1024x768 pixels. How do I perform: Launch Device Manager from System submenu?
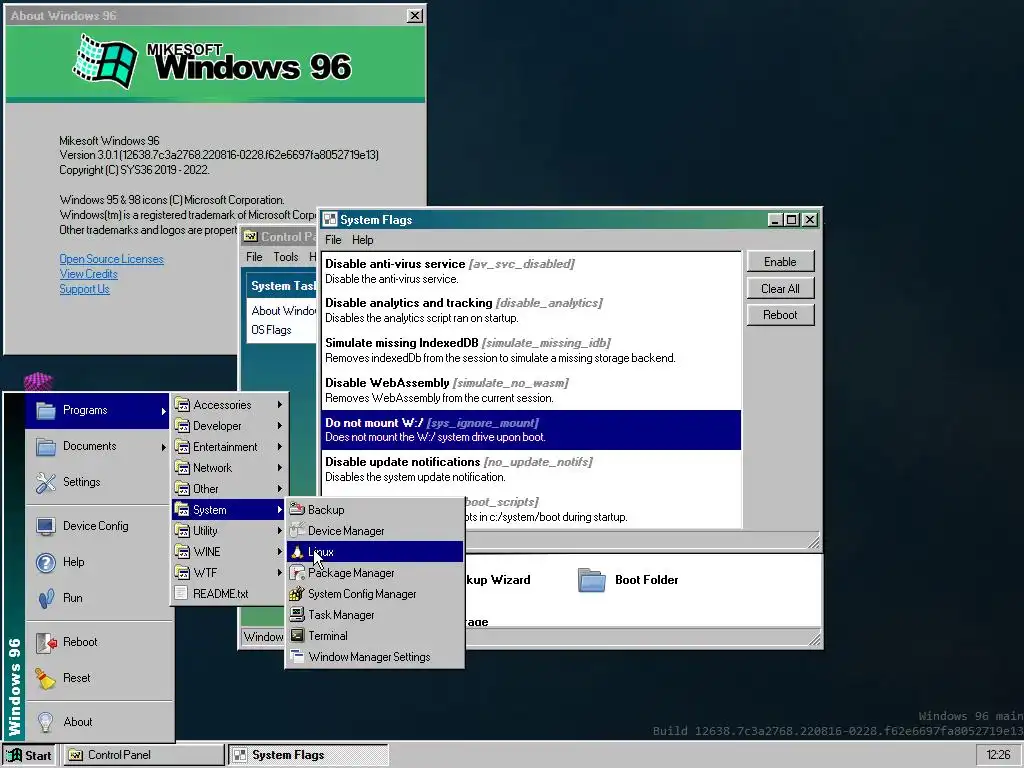(x=375, y=530)
